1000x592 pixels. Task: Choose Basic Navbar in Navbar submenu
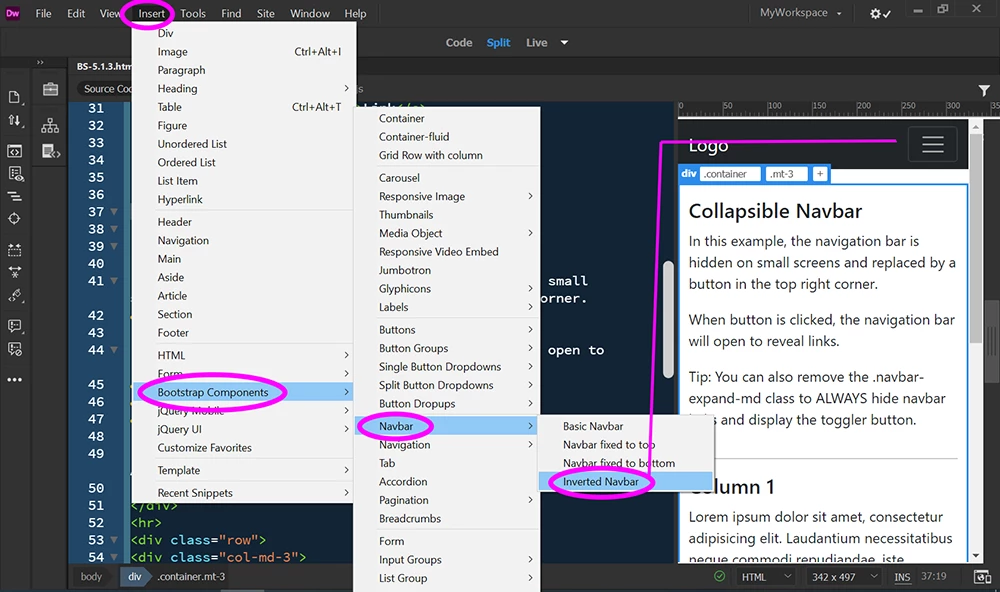625,426
